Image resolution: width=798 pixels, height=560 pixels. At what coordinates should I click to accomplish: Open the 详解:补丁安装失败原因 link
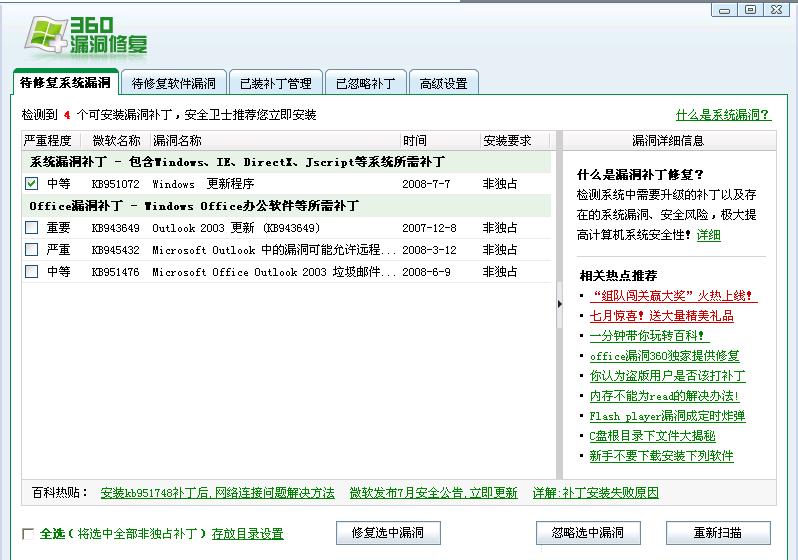coord(595,493)
